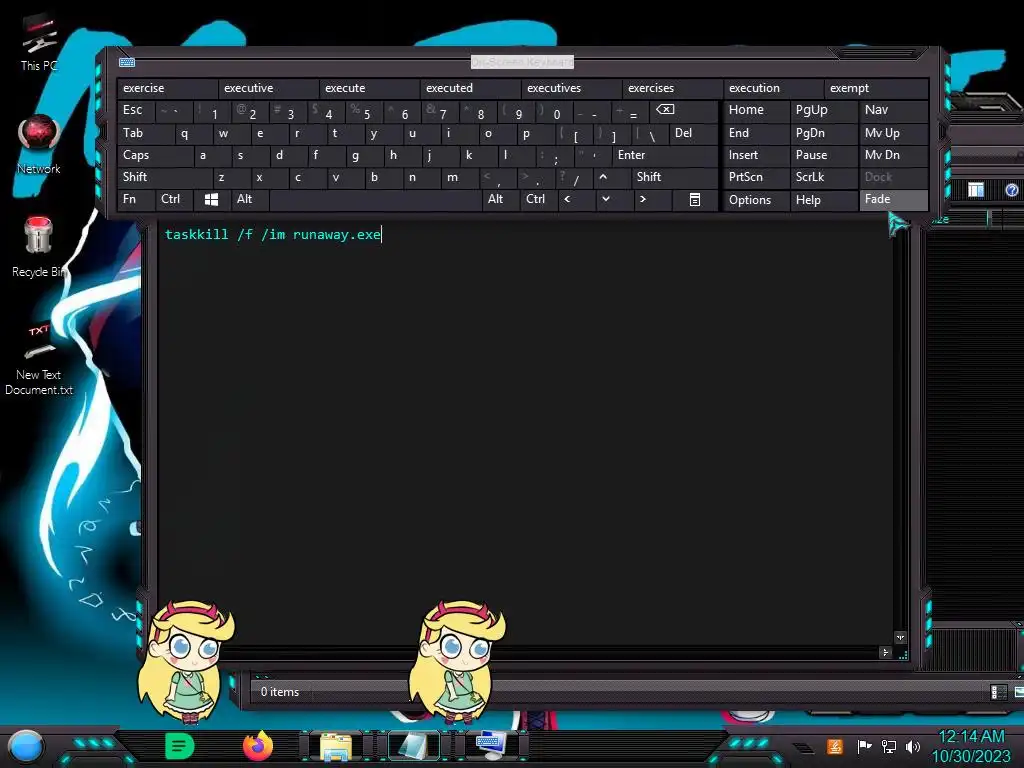
Task: Click the Options key on the keyboard
Action: click(756, 200)
